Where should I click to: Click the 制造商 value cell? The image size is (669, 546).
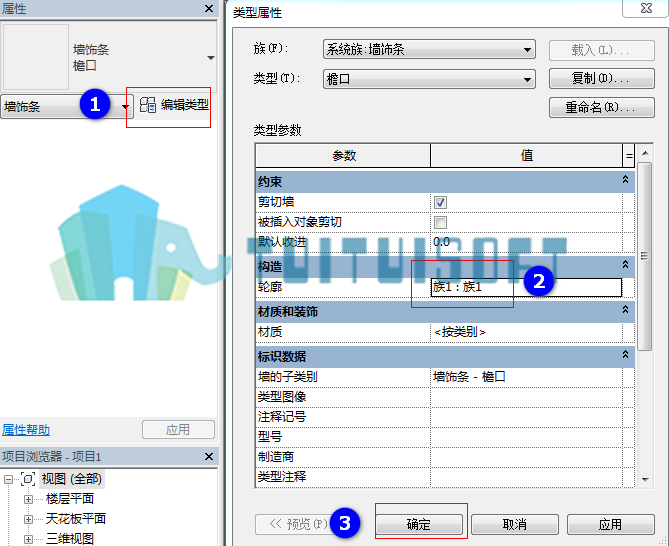coord(526,457)
